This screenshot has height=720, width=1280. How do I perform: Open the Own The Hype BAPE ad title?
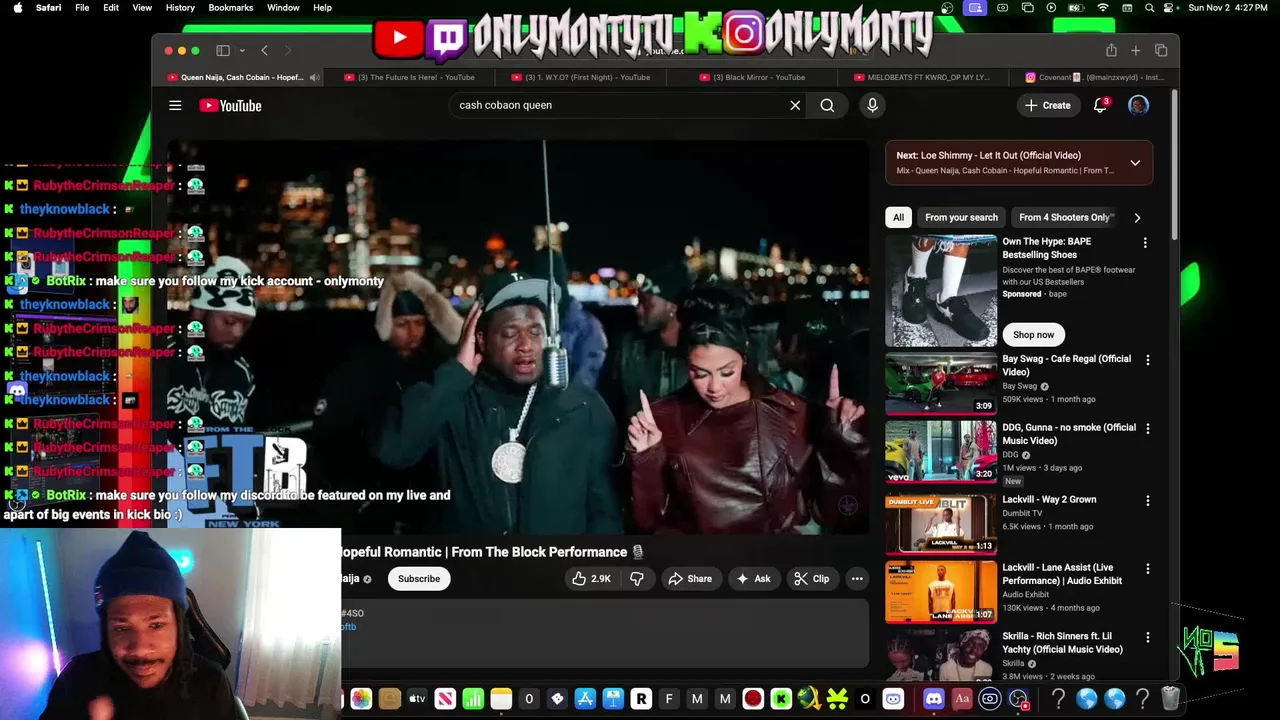1046,248
